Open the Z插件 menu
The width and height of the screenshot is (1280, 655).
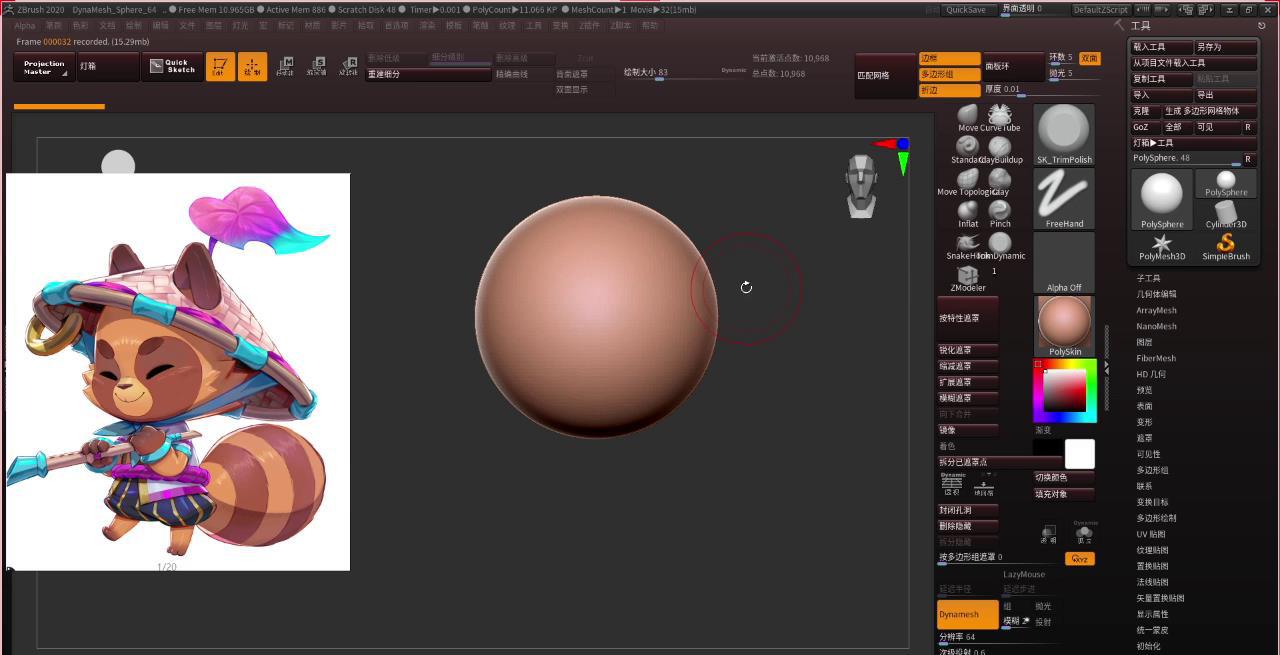[590, 25]
